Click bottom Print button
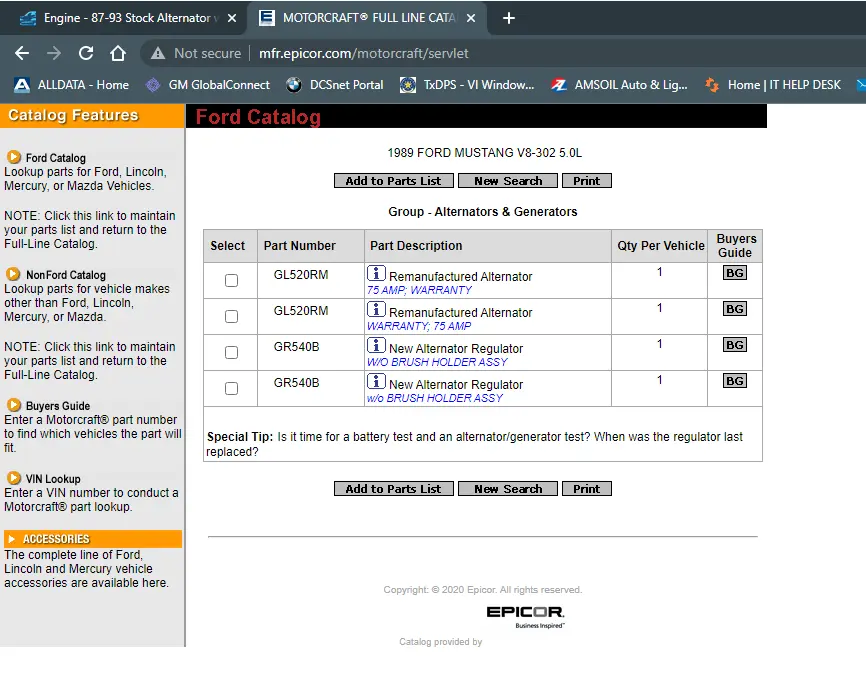The width and height of the screenshot is (866, 691). click(x=587, y=489)
